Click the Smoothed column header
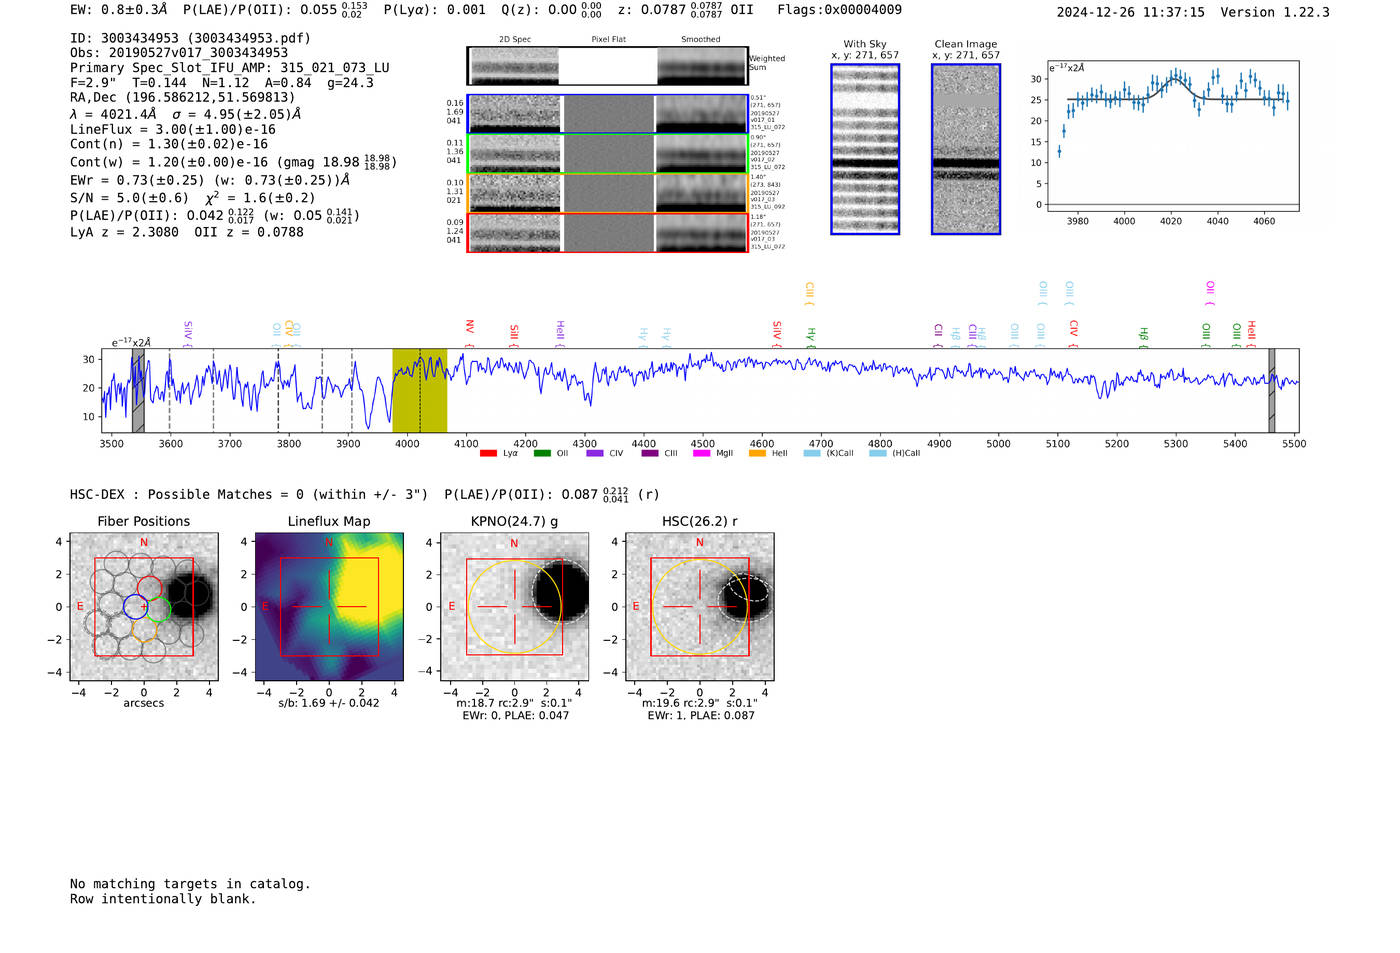Viewport: 1400px width, 953px height. click(x=701, y=39)
